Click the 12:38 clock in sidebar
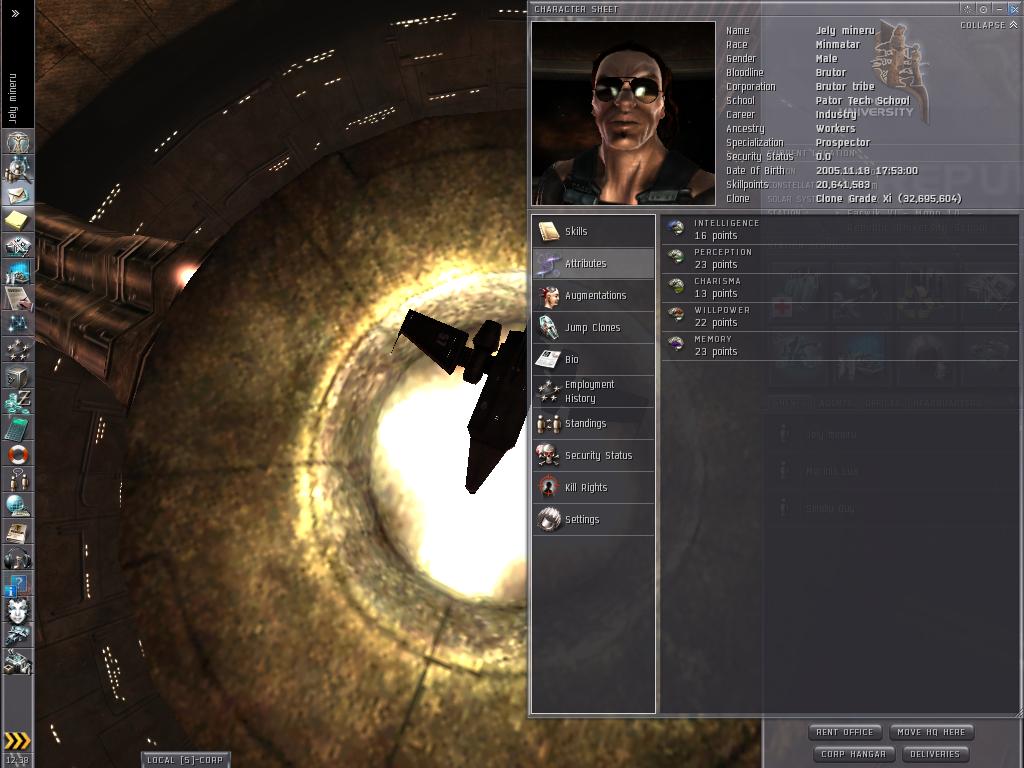 (x=18, y=760)
